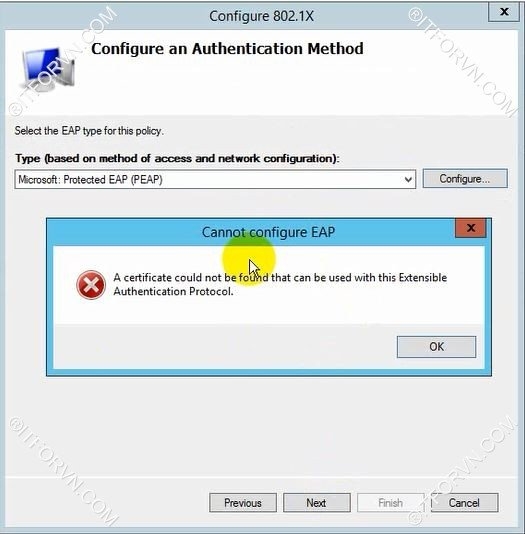Viewport: 525px width, 534px height.
Task: Advance with the Next button
Action: pos(317,503)
